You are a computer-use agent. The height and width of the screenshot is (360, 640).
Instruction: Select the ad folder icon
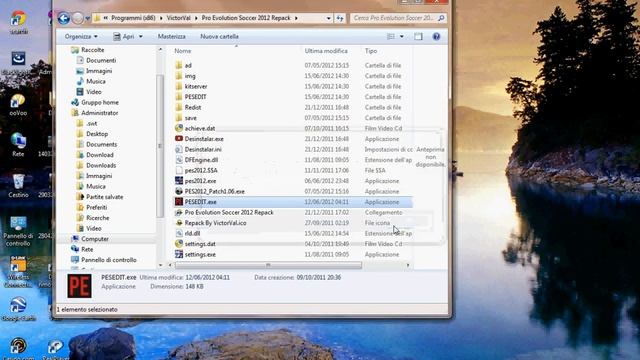tap(178, 65)
